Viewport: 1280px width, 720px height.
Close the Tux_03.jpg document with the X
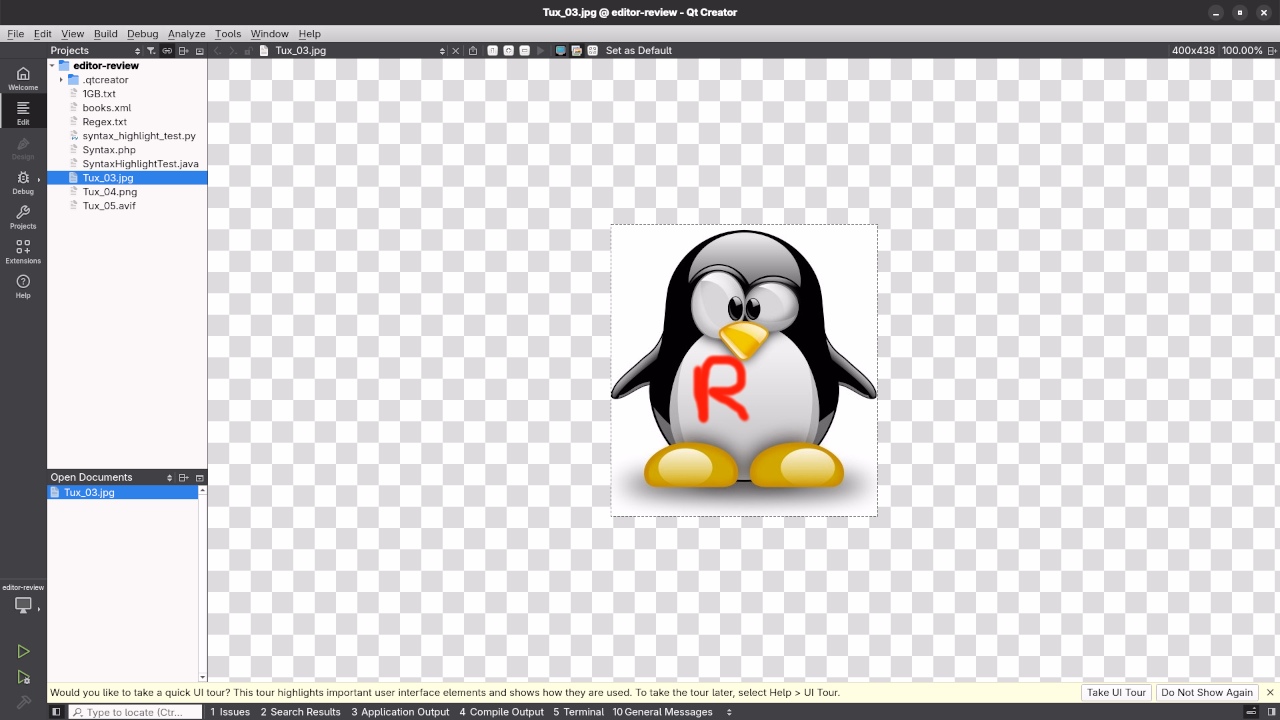(456, 50)
